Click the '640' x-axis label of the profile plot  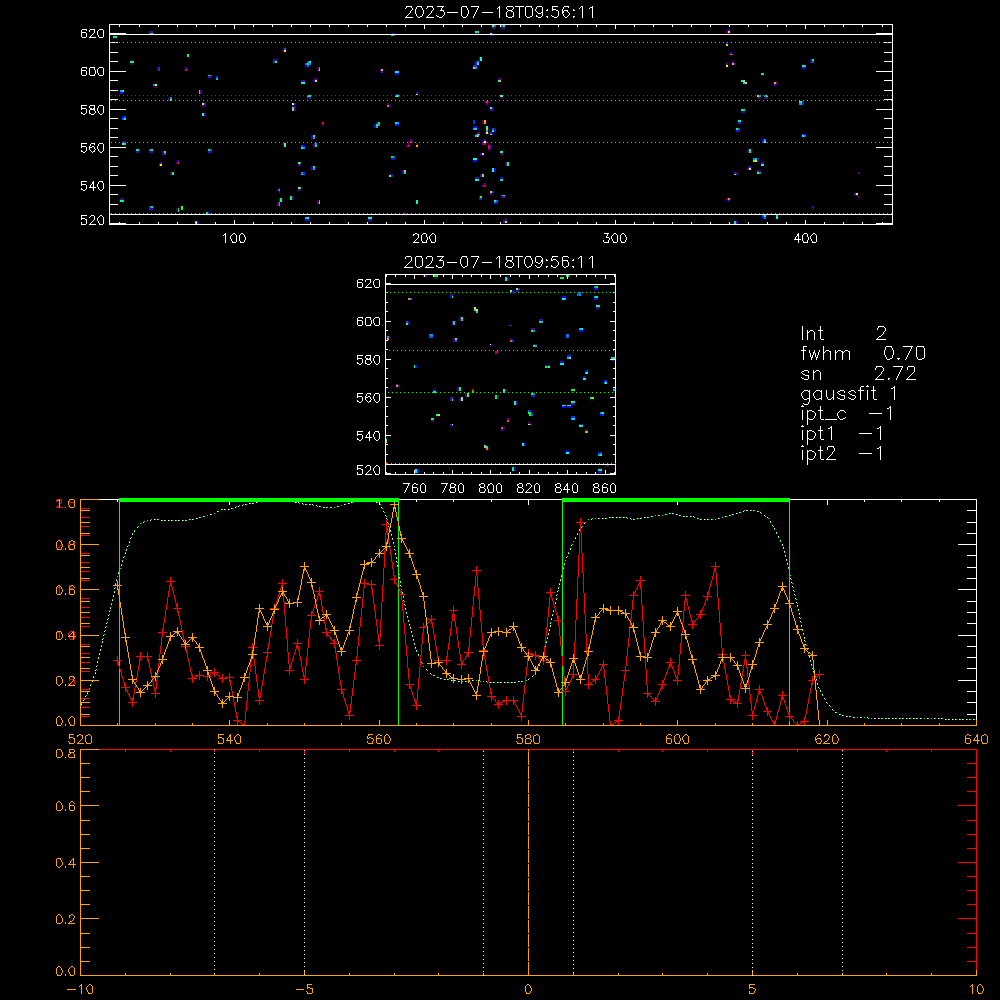click(x=976, y=740)
